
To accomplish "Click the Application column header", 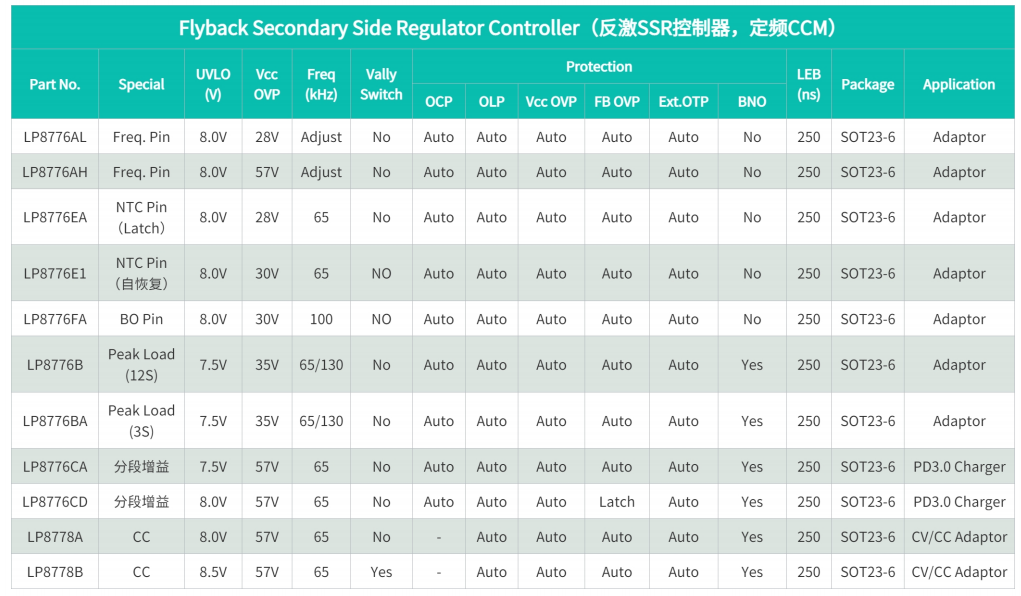I will [959, 84].
